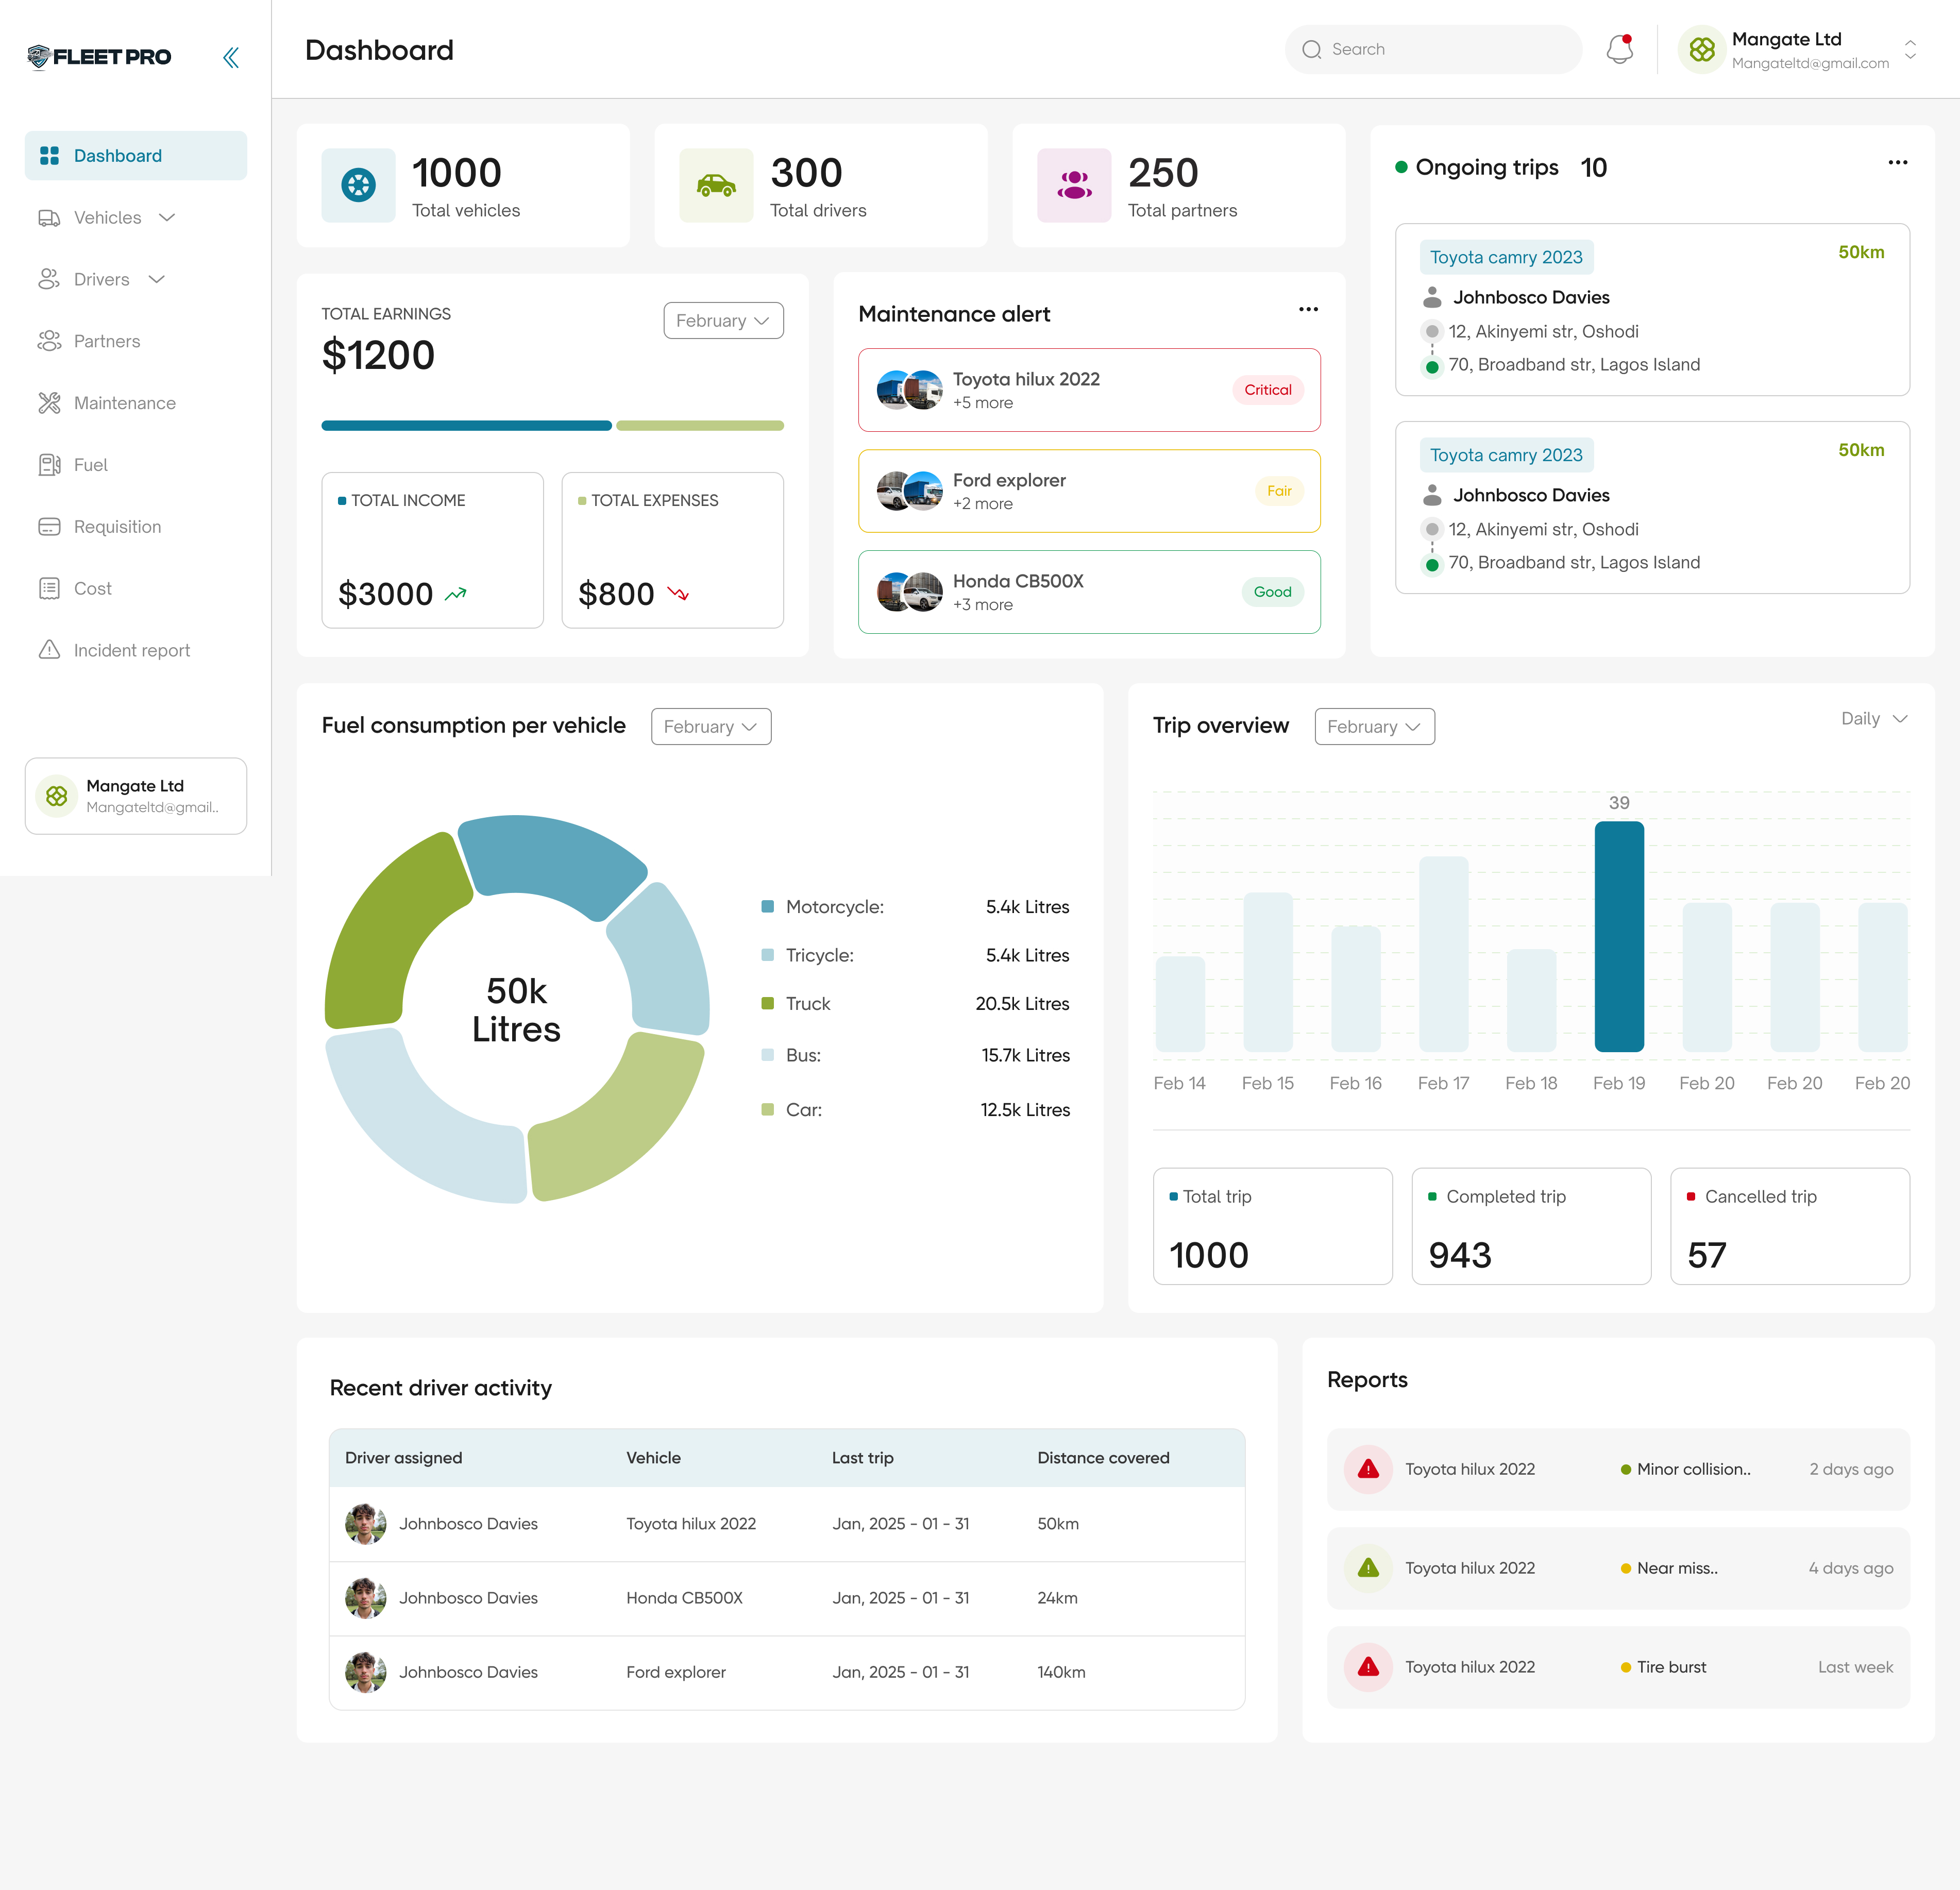Click the FleetPro logo
Viewport: 1960px width, 1890px height.
tap(99, 57)
